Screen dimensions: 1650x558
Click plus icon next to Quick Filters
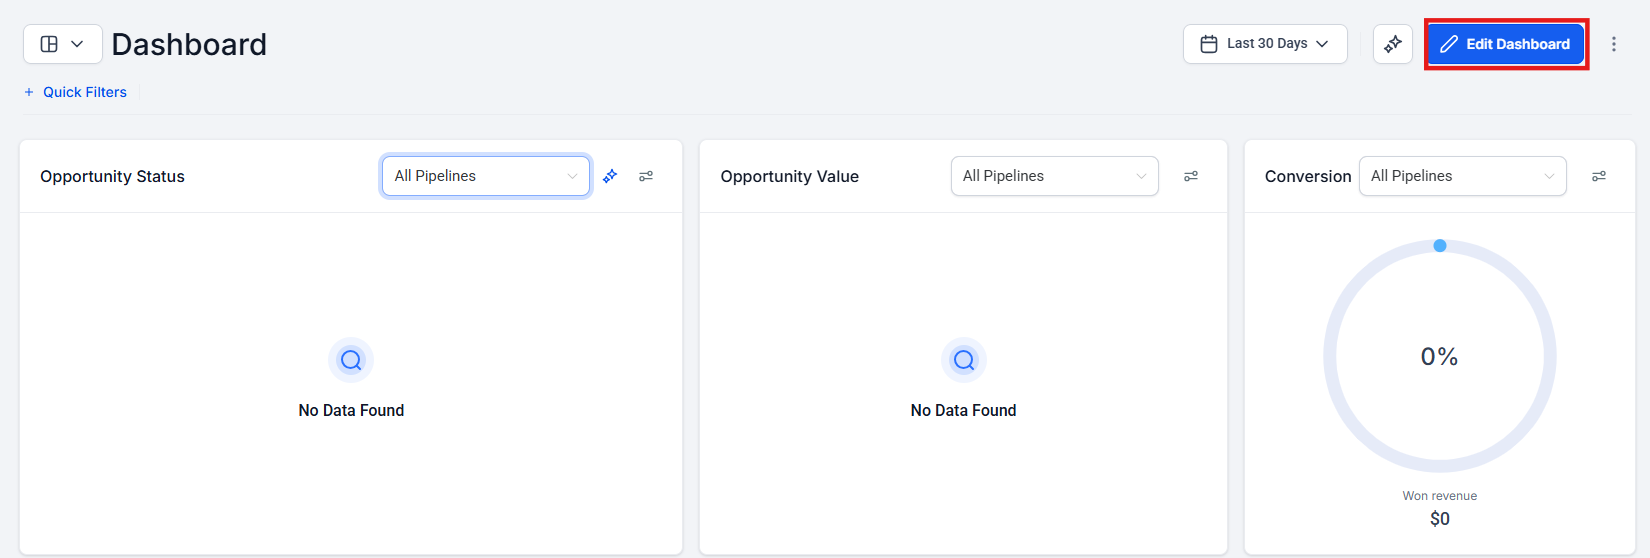(x=29, y=92)
